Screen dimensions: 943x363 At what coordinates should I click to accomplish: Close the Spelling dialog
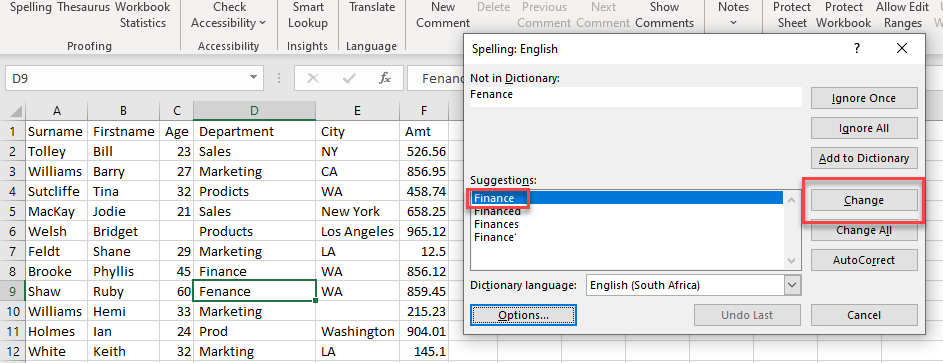pos(902,49)
